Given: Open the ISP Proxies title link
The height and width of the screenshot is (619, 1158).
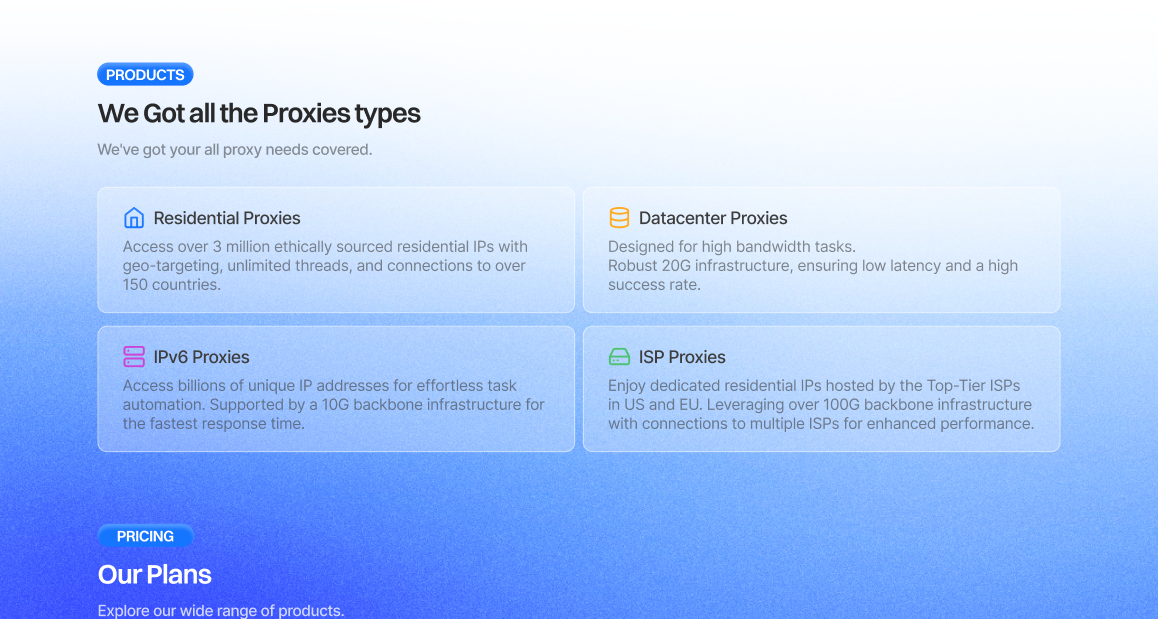Looking at the screenshot, I should coord(682,357).
